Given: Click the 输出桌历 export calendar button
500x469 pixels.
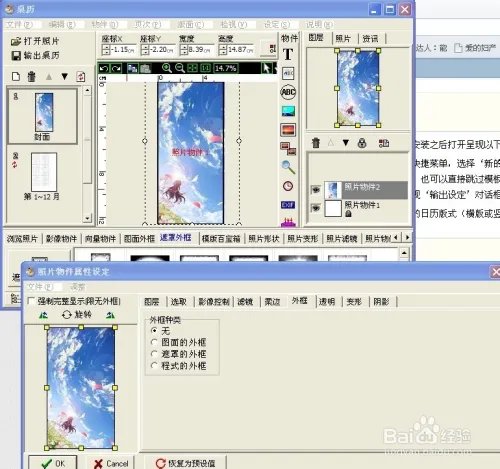Looking at the screenshot, I should point(35,55).
